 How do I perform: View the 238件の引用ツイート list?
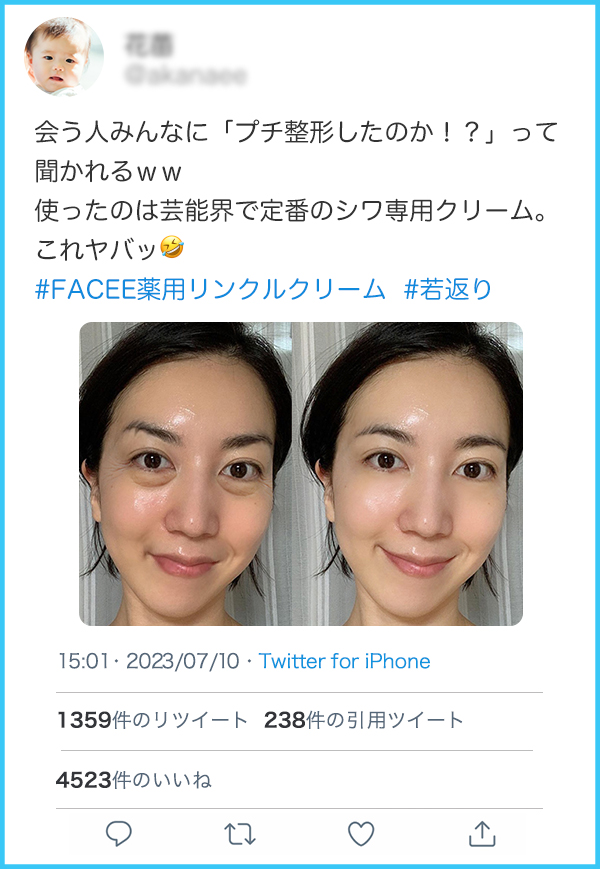coord(363,720)
